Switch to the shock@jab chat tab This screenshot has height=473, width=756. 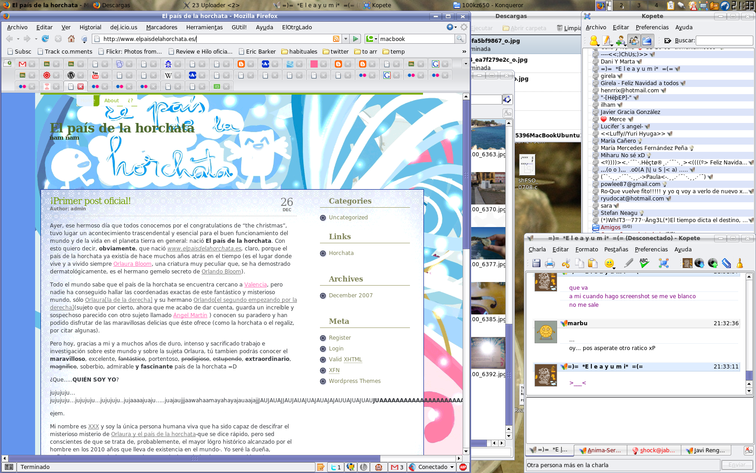point(653,450)
